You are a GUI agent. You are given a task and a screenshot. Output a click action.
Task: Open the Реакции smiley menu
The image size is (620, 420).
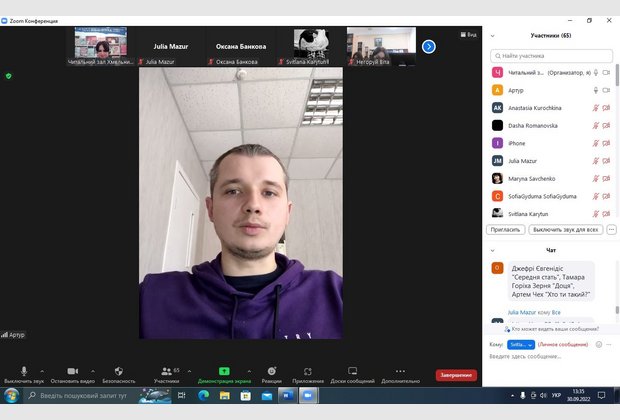272,375
